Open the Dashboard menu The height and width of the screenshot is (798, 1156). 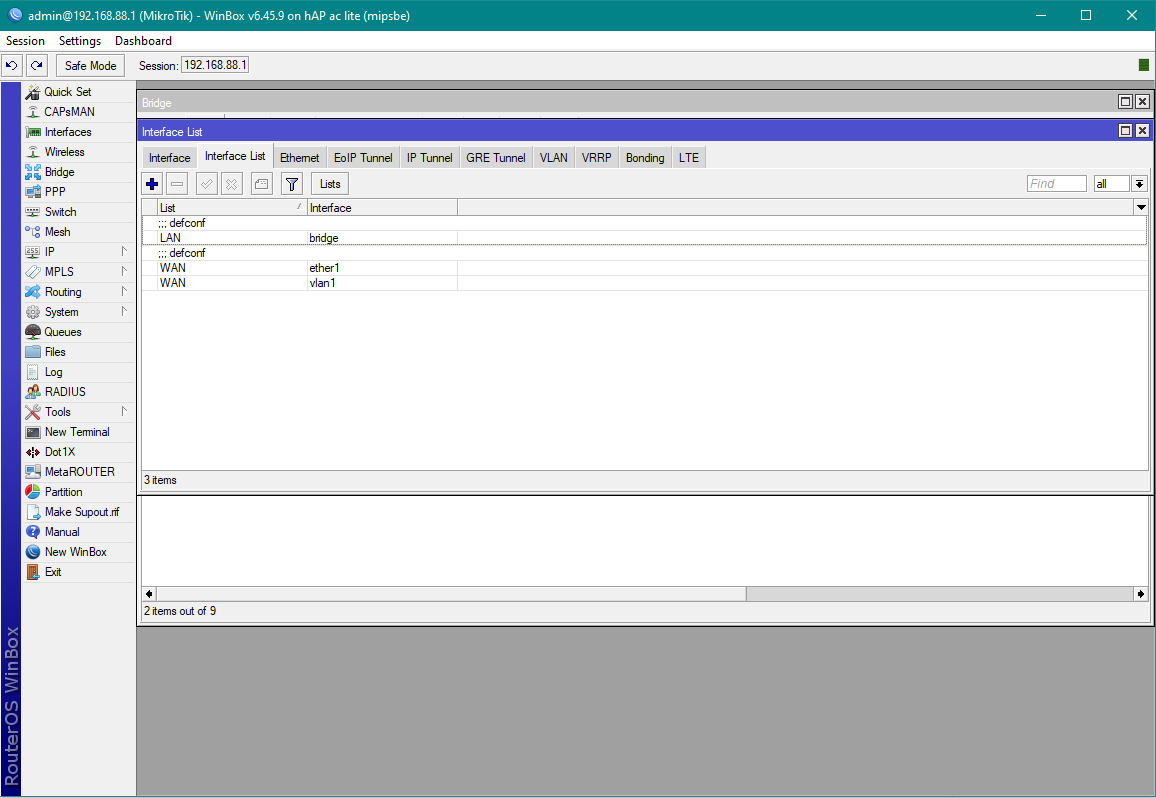coord(143,41)
